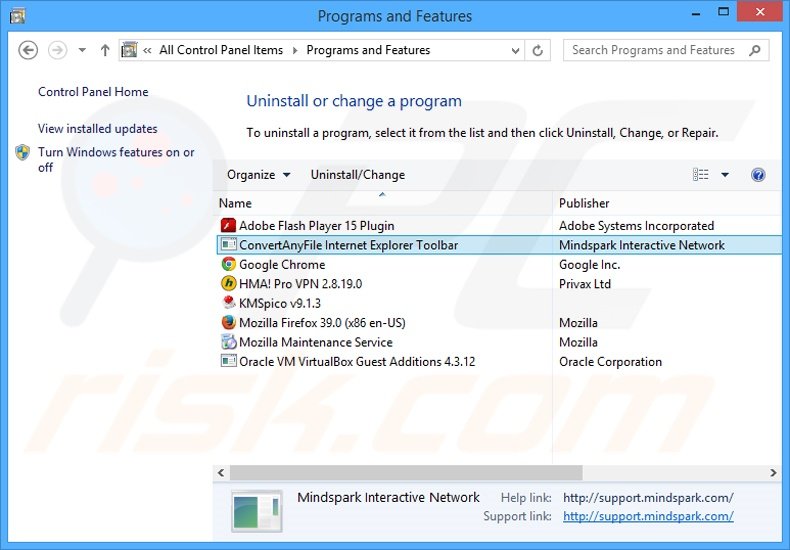Expand the hidden breadcrumb chevrons
Viewport: 790px width, 550px height.
click(x=147, y=50)
